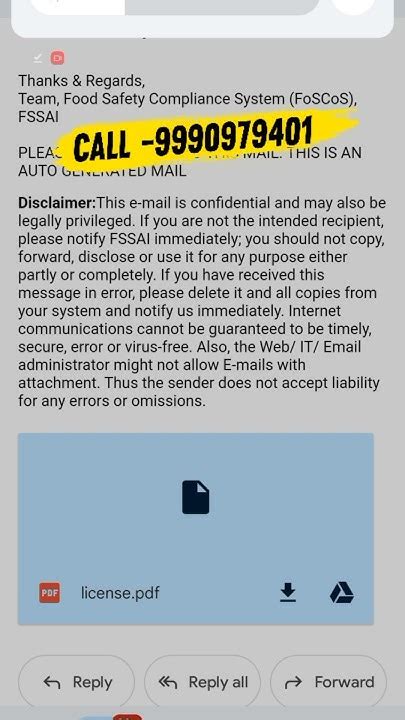This screenshot has height=720, width=405.
Task: Select the bold Disclaimer heading text
Action: point(57,203)
